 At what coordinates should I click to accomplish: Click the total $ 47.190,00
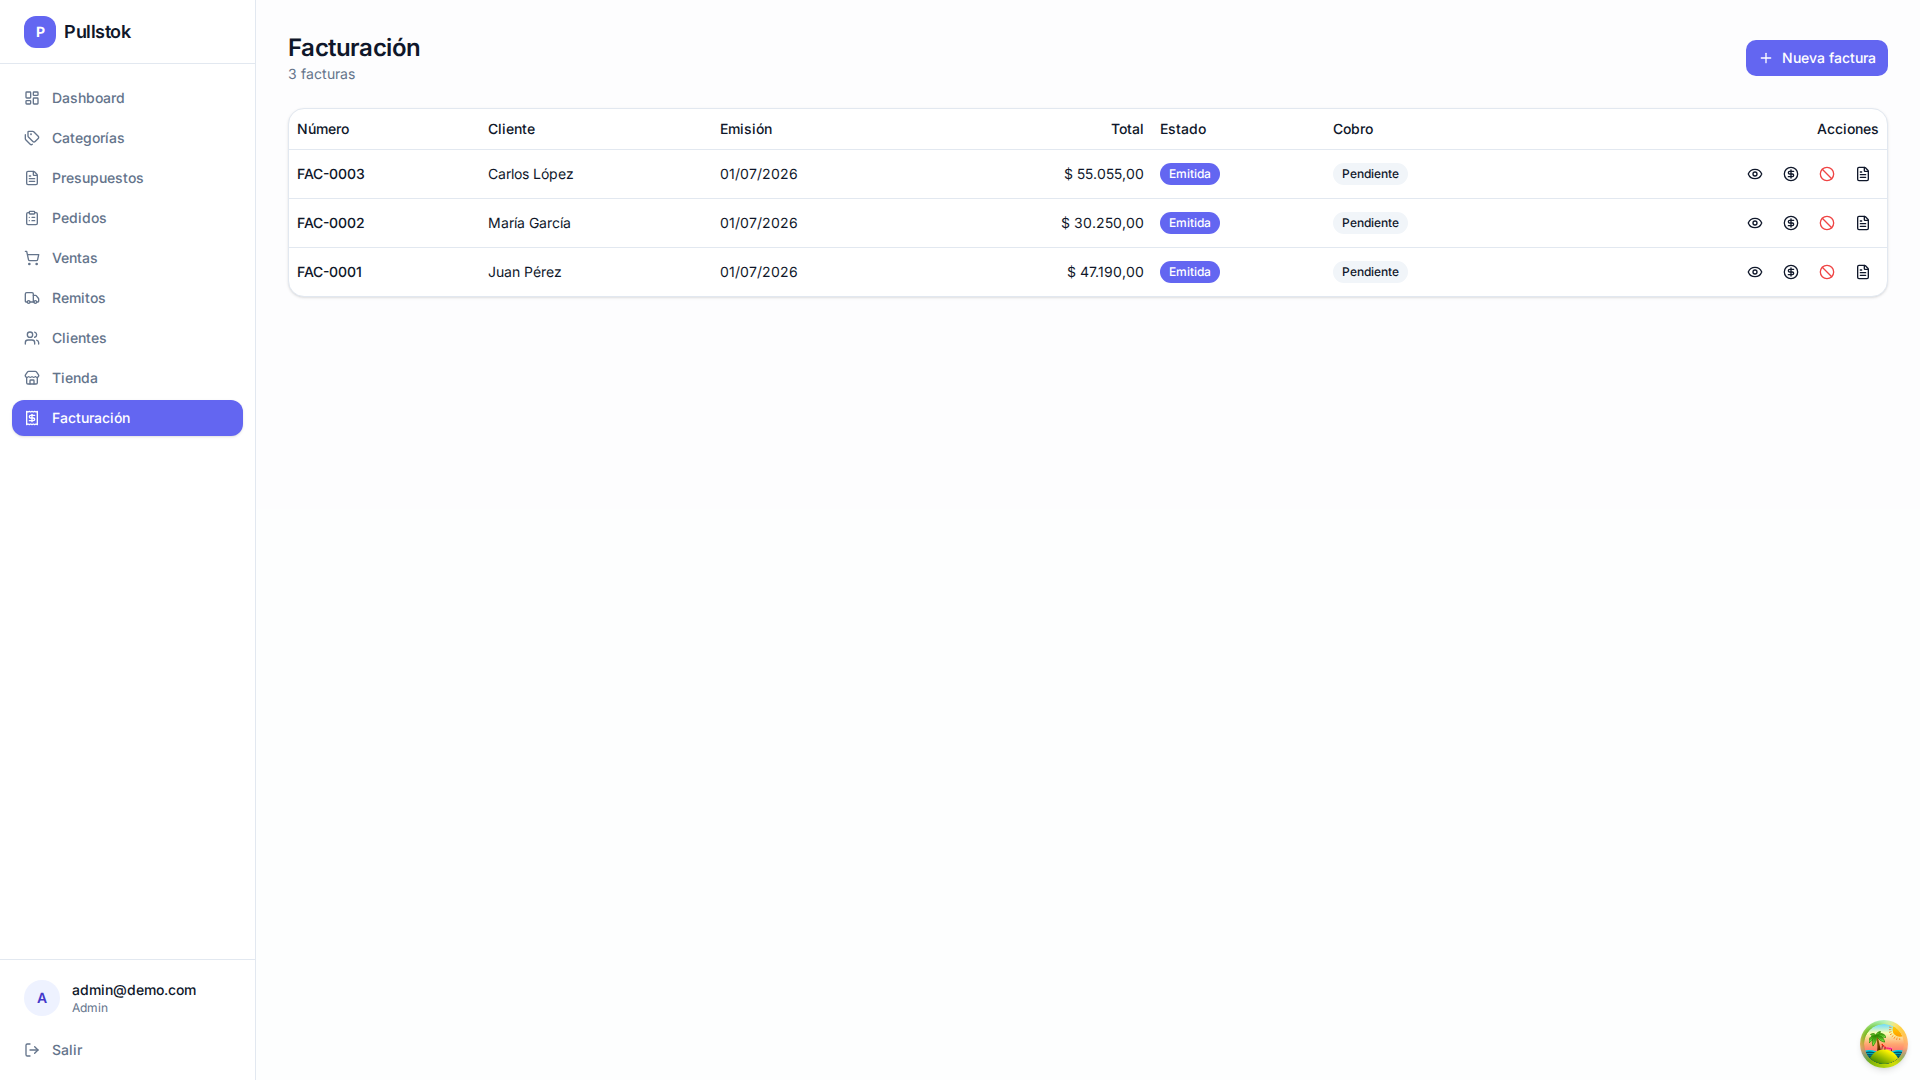(x=1105, y=272)
